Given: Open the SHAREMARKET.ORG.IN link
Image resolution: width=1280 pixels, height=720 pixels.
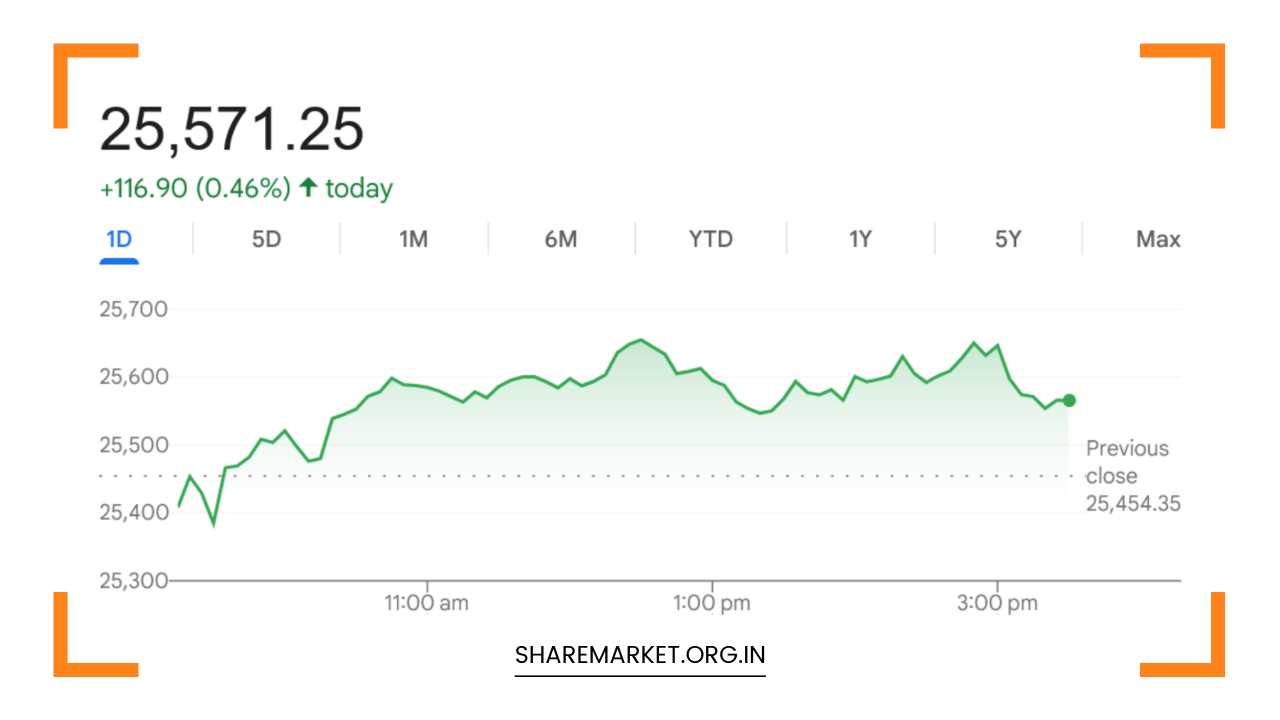Looking at the screenshot, I should [x=639, y=655].
